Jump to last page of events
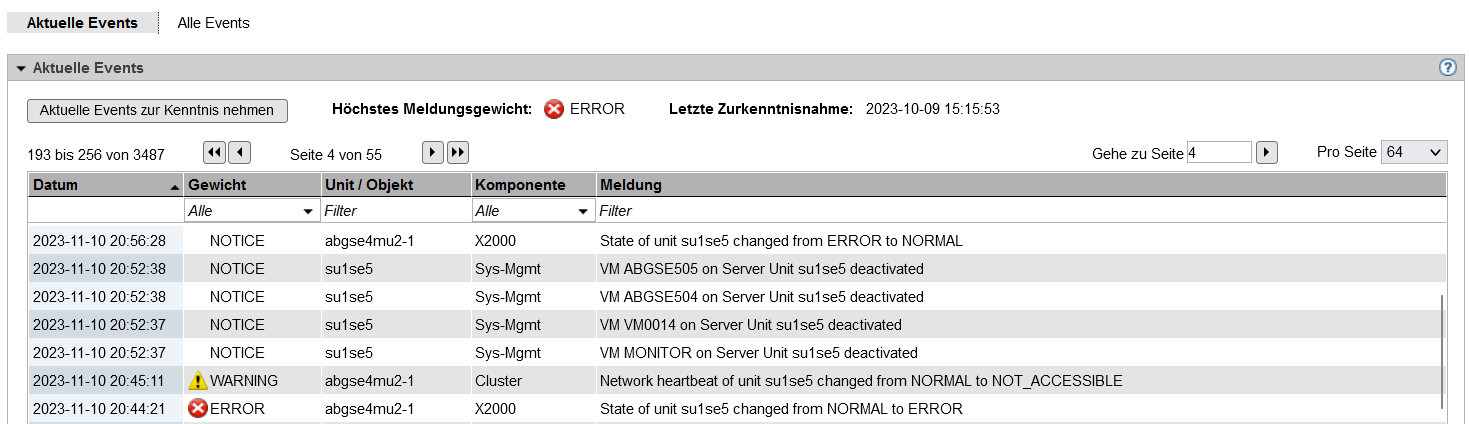Image resolution: width=1469 pixels, height=424 pixels. (x=457, y=152)
